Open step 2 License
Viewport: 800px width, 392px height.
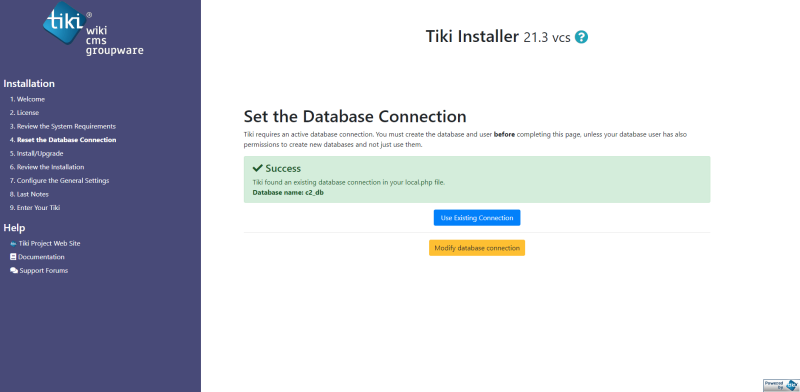pyautogui.click(x=24, y=112)
